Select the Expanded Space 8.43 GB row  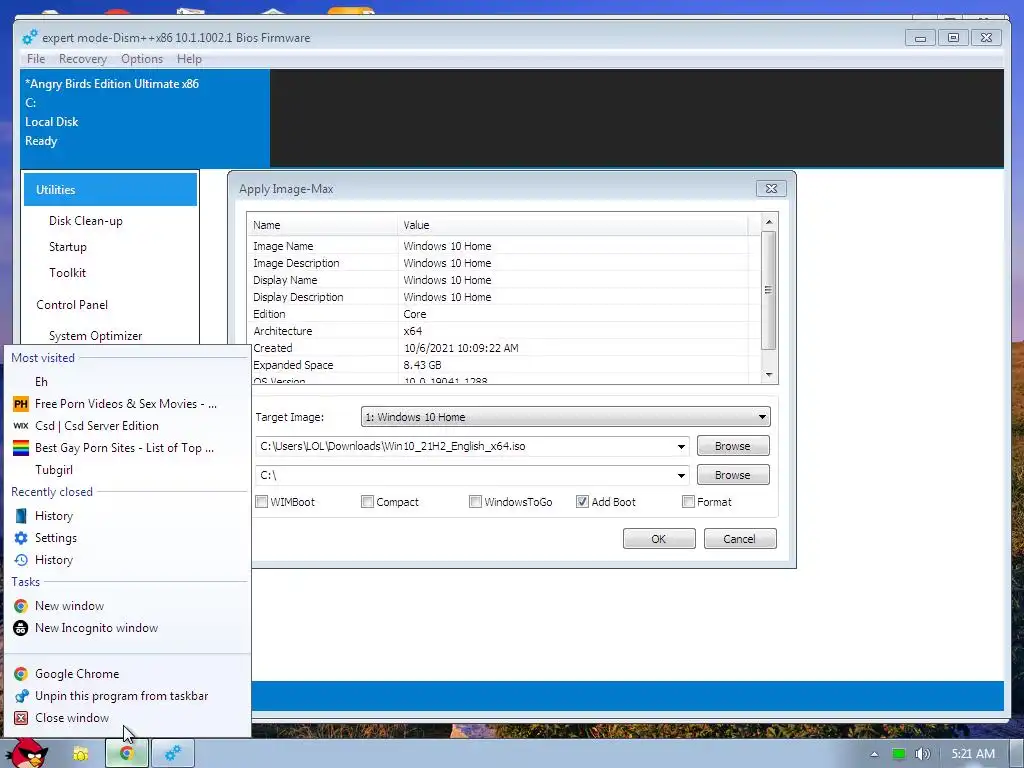500,365
